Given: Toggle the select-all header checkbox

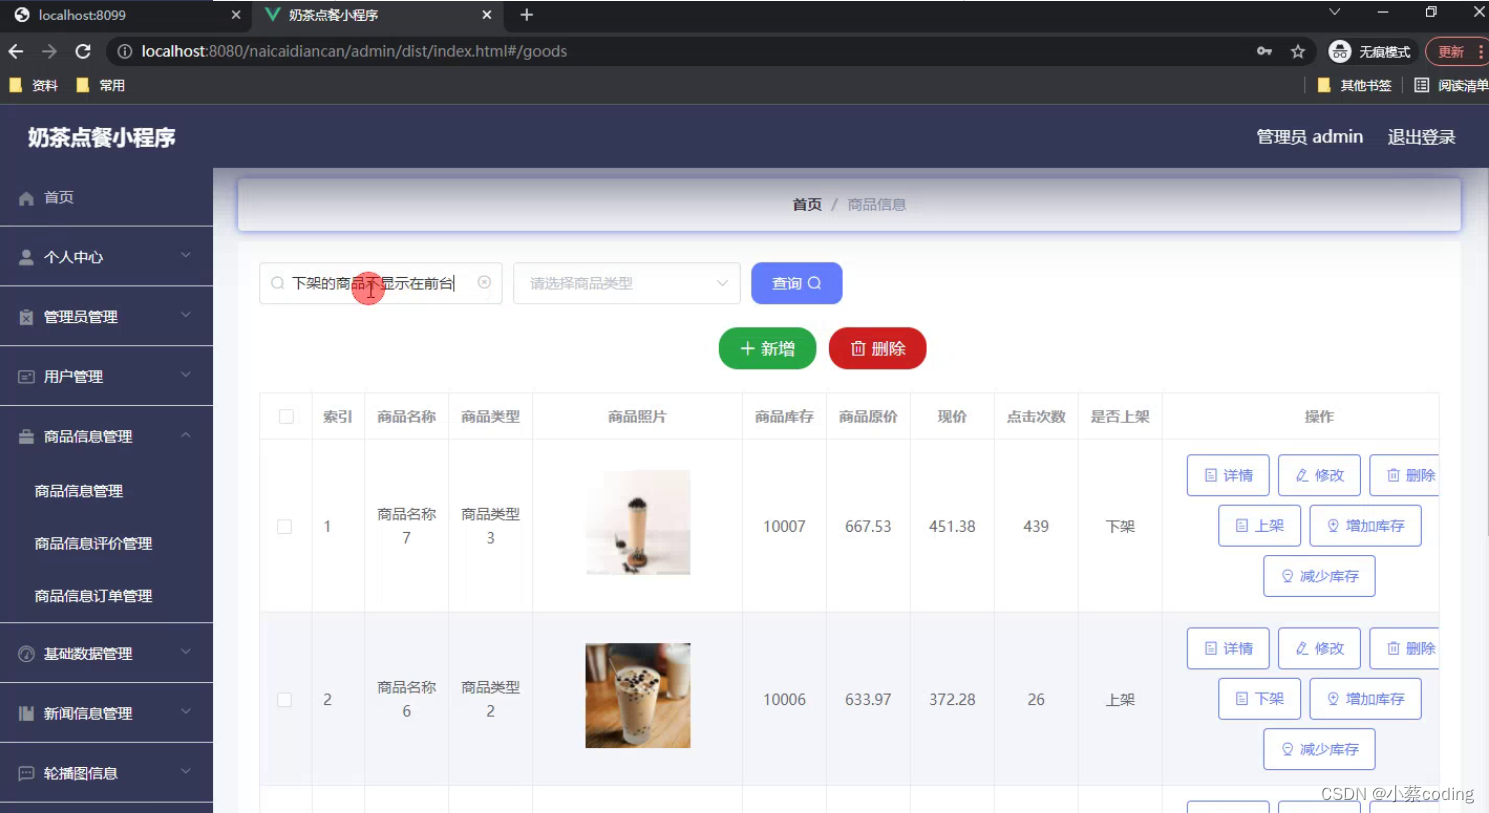Looking at the screenshot, I should [286, 416].
